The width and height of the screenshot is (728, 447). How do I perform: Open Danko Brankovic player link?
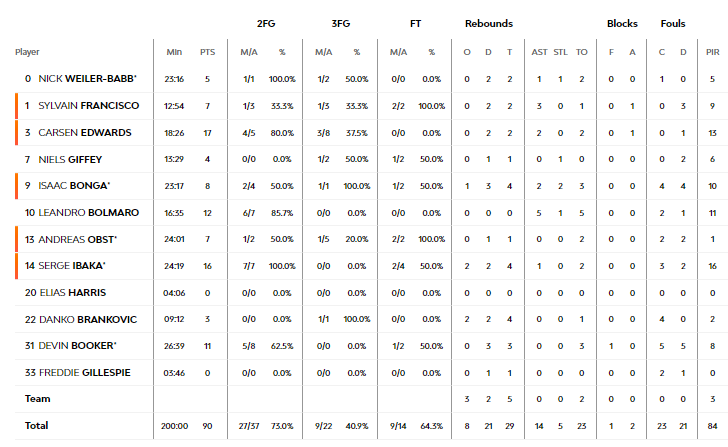[88, 320]
